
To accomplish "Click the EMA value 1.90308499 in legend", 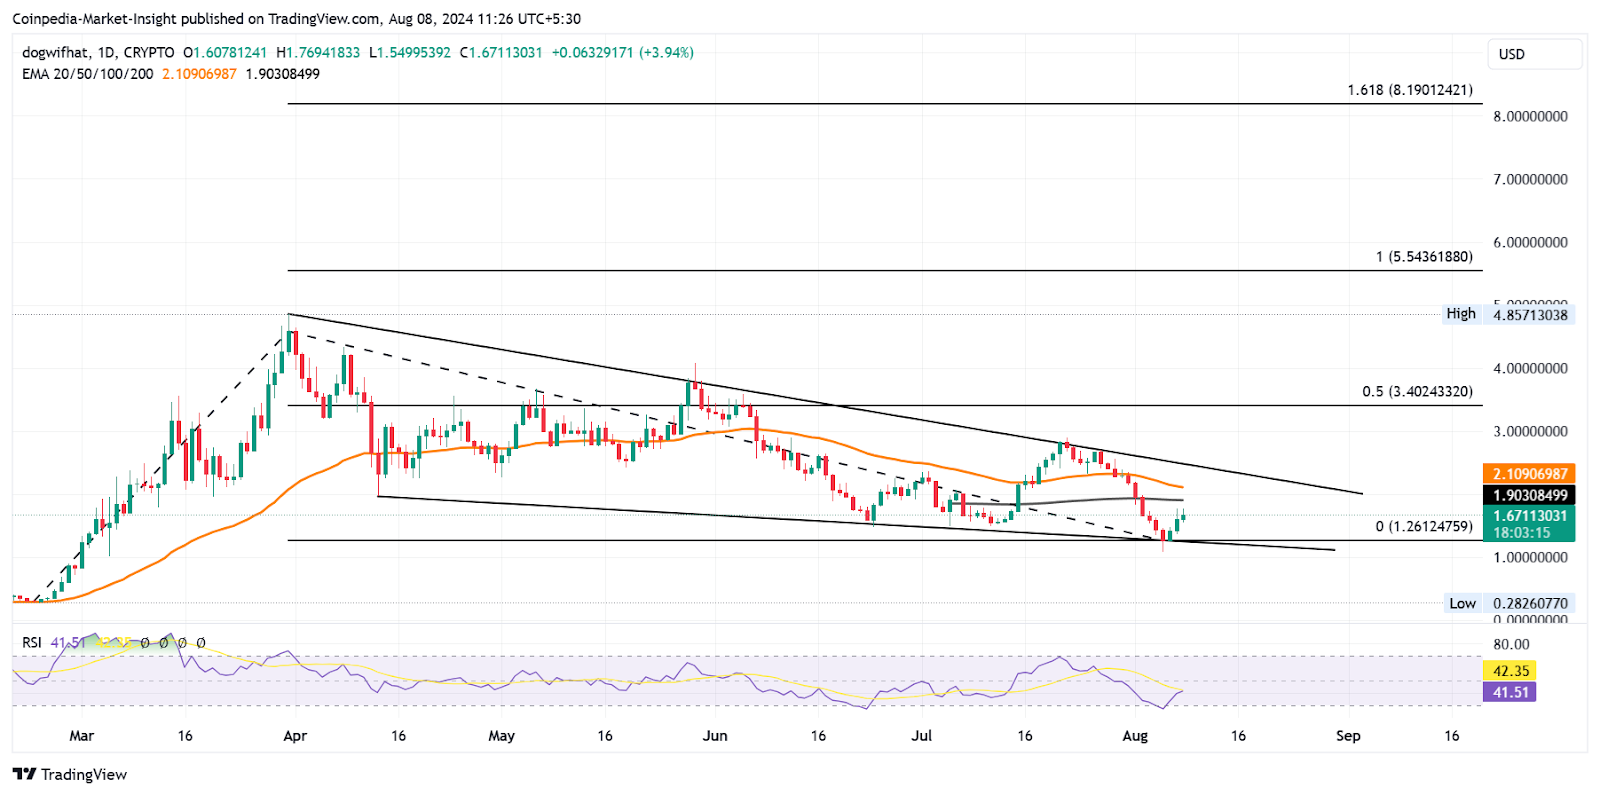I will tap(283, 73).
